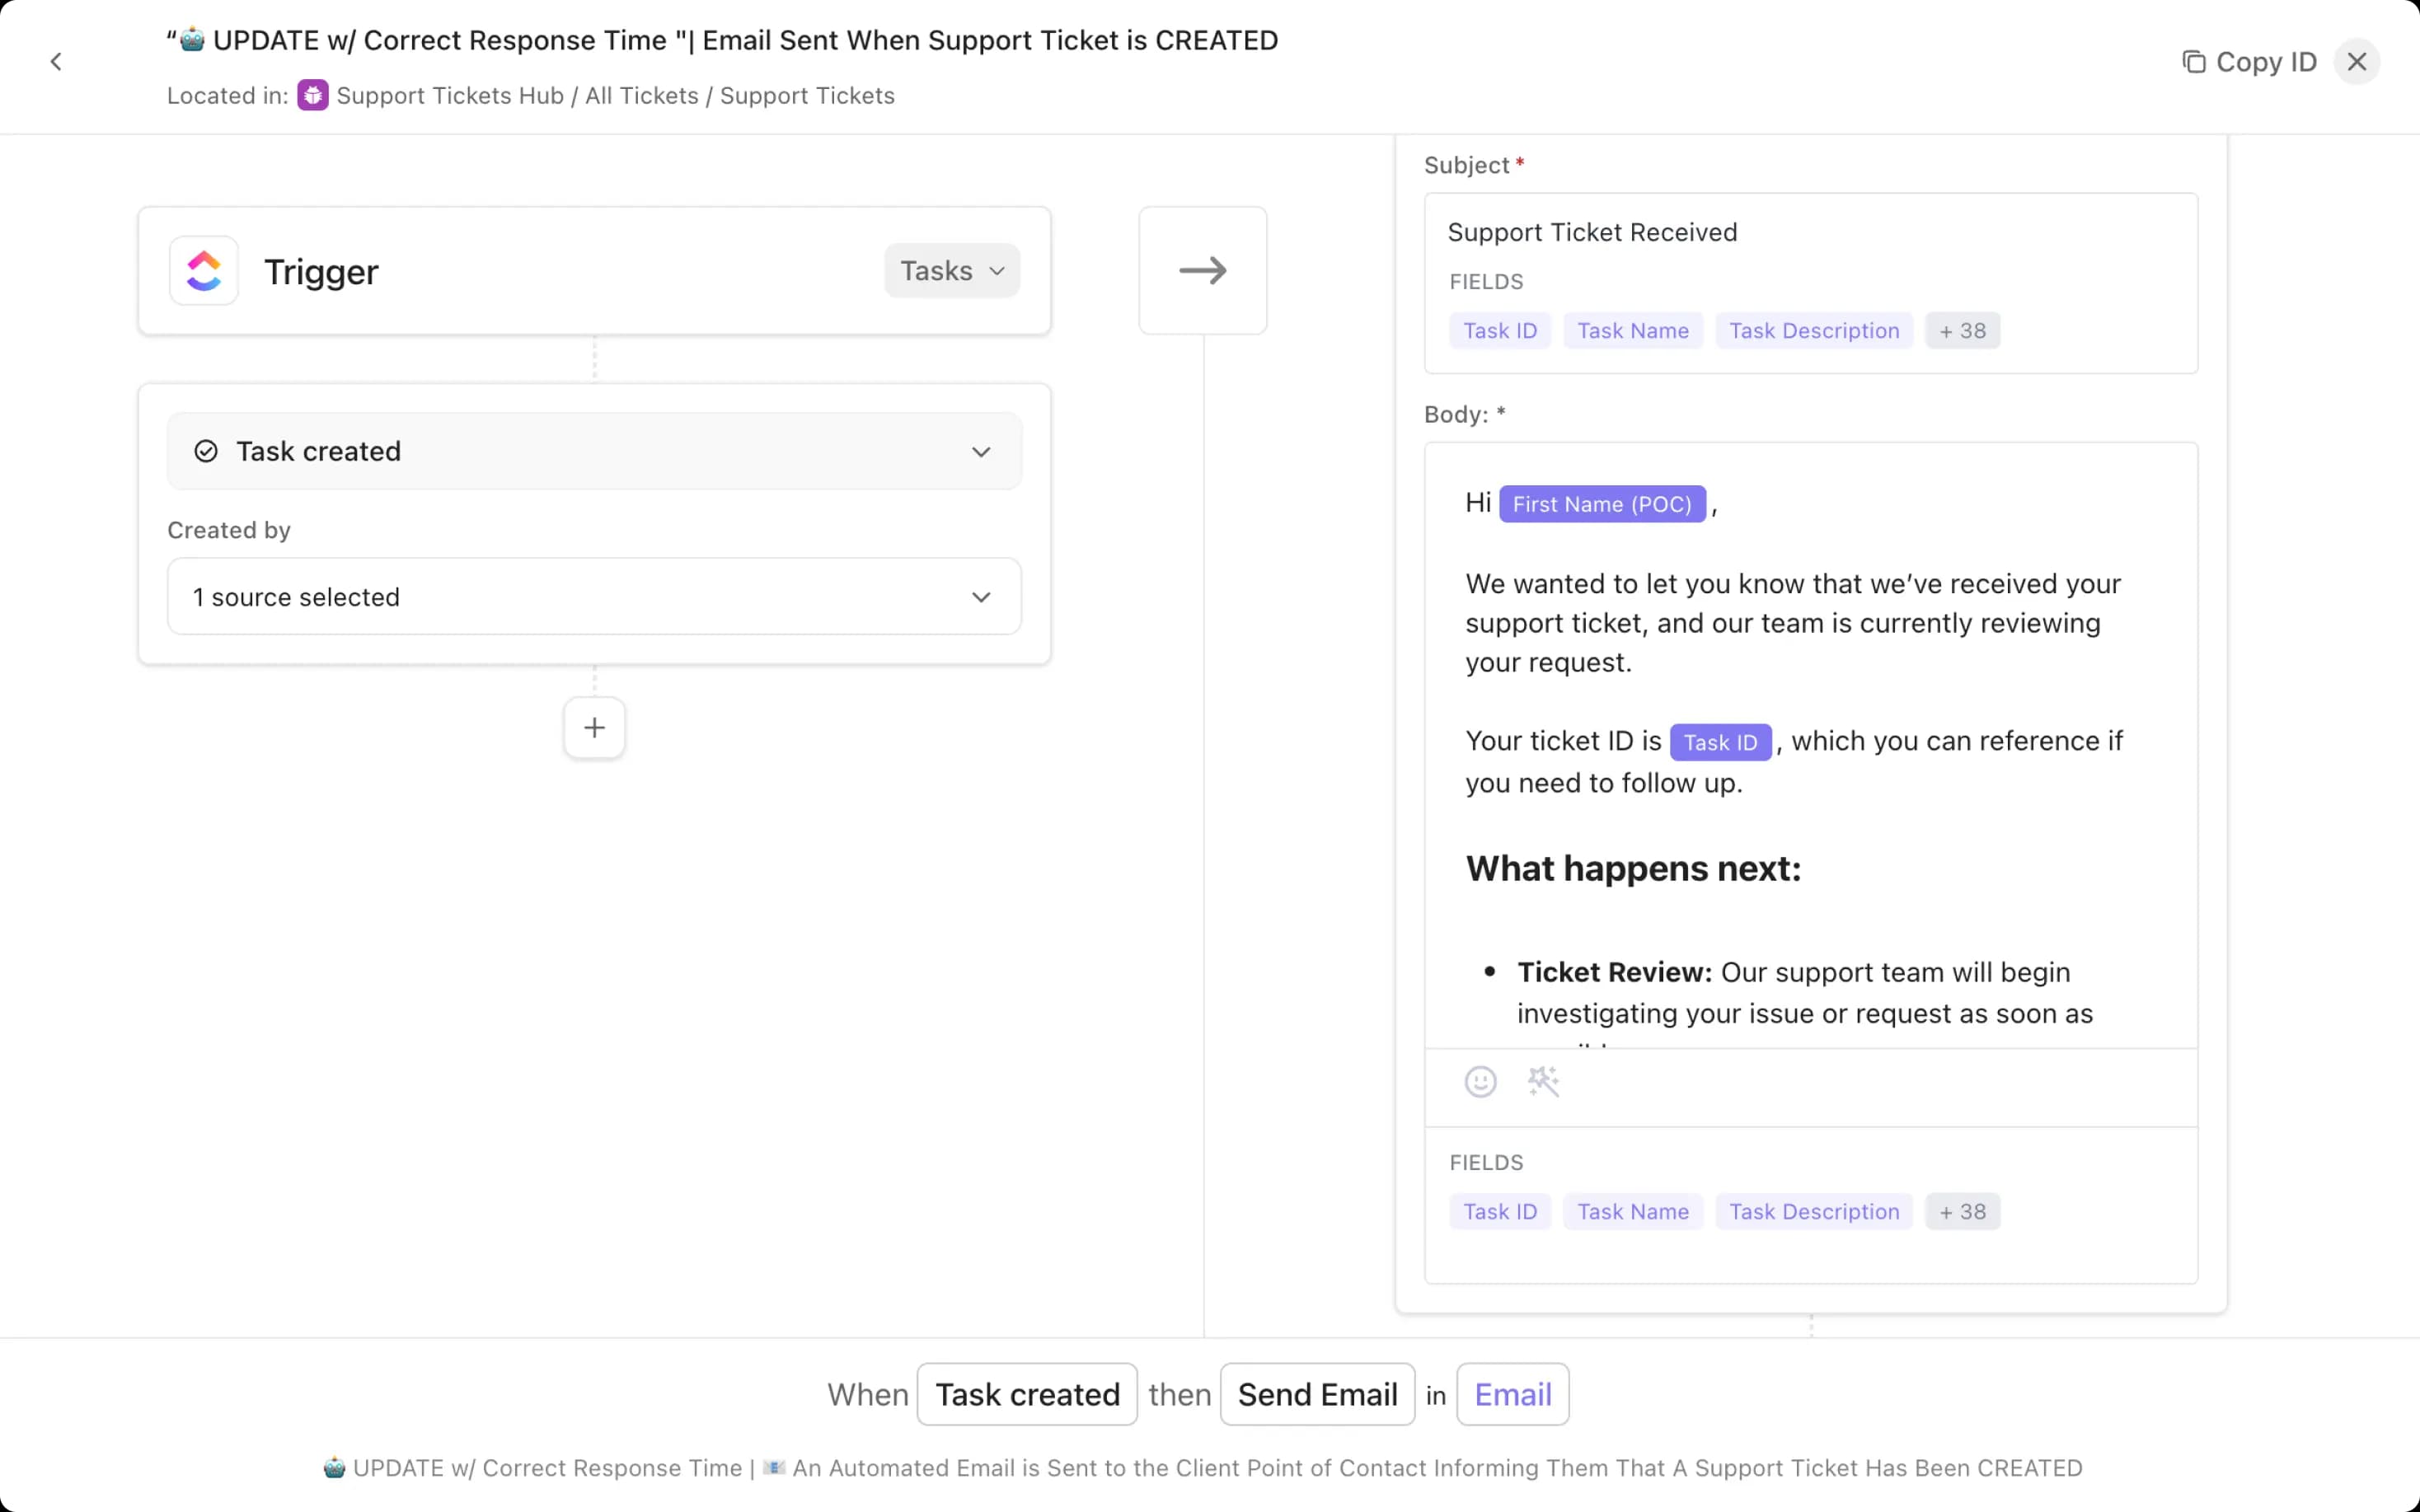The image size is (2420, 1512).
Task: Click the purple Support Tickets Hub space icon
Action: click(313, 95)
